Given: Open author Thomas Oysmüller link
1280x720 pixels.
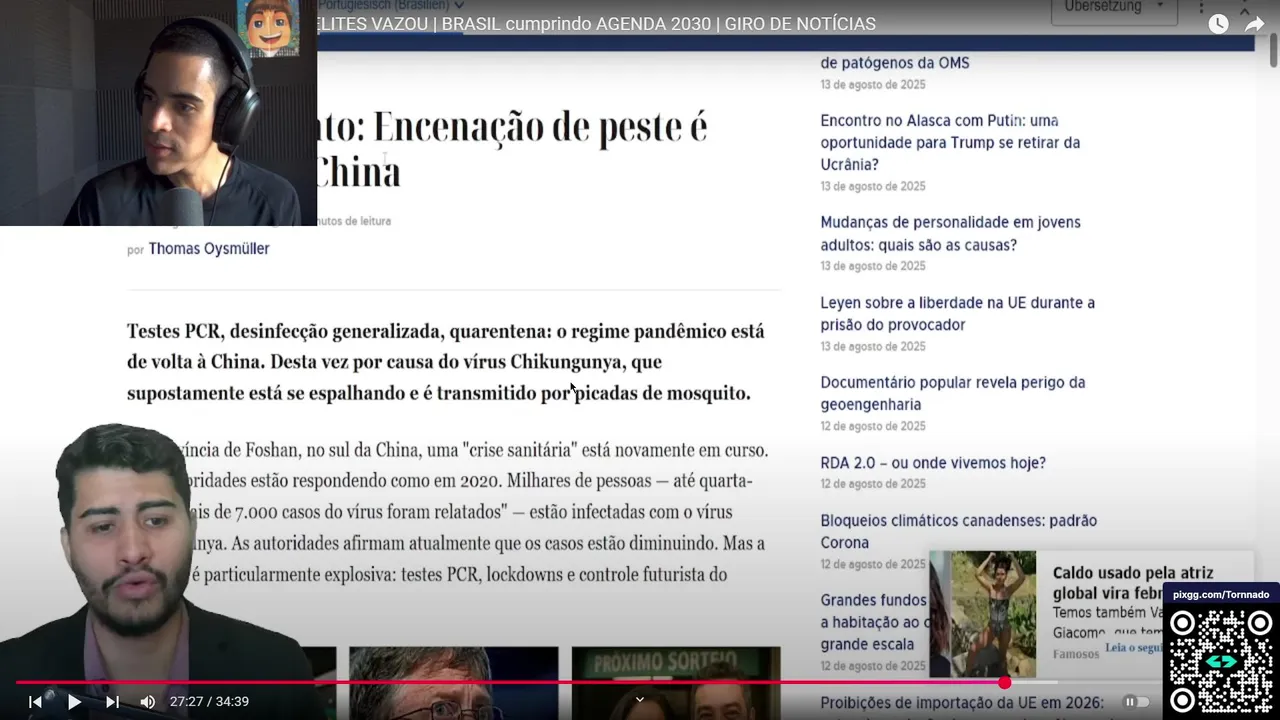Looking at the screenshot, I should [209, 248].
